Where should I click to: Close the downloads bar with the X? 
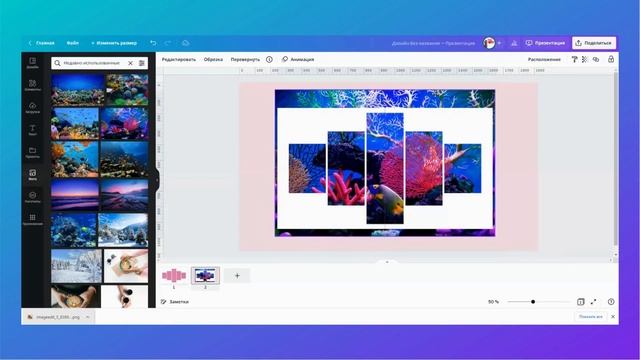[613, 317]
